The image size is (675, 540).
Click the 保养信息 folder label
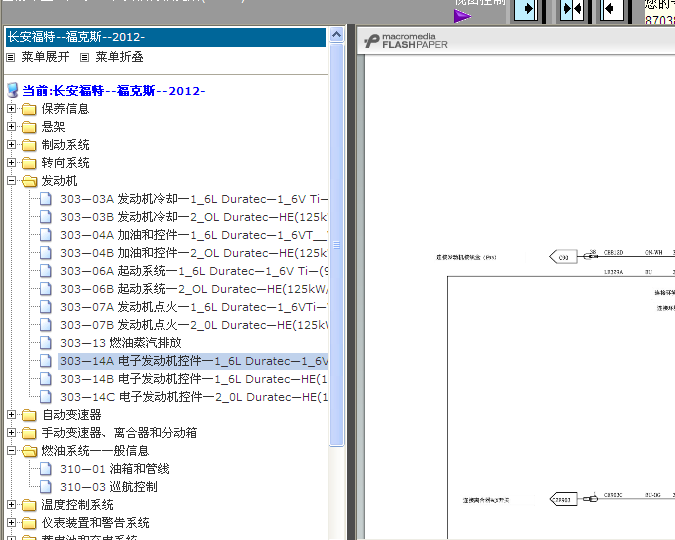tap(65, 109)
